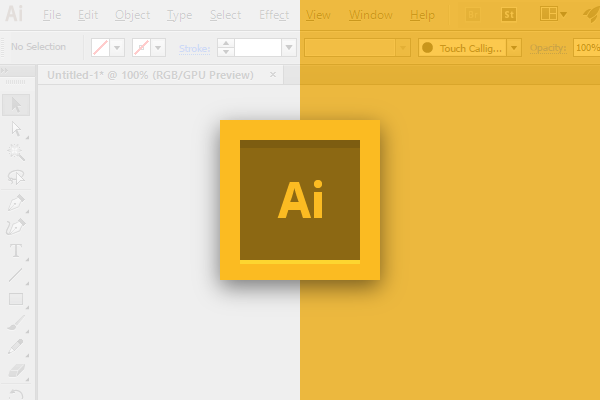Open the stroke color dropdown arrow
Viewport: 600px width, 400px height.
pyautogui.click(x=158, y=48)
